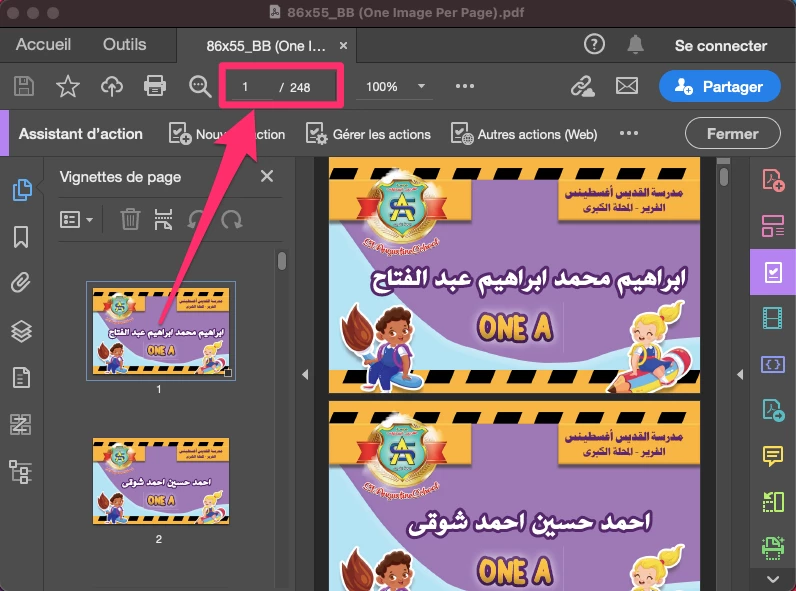Show more Assistant d'action options

628,133
